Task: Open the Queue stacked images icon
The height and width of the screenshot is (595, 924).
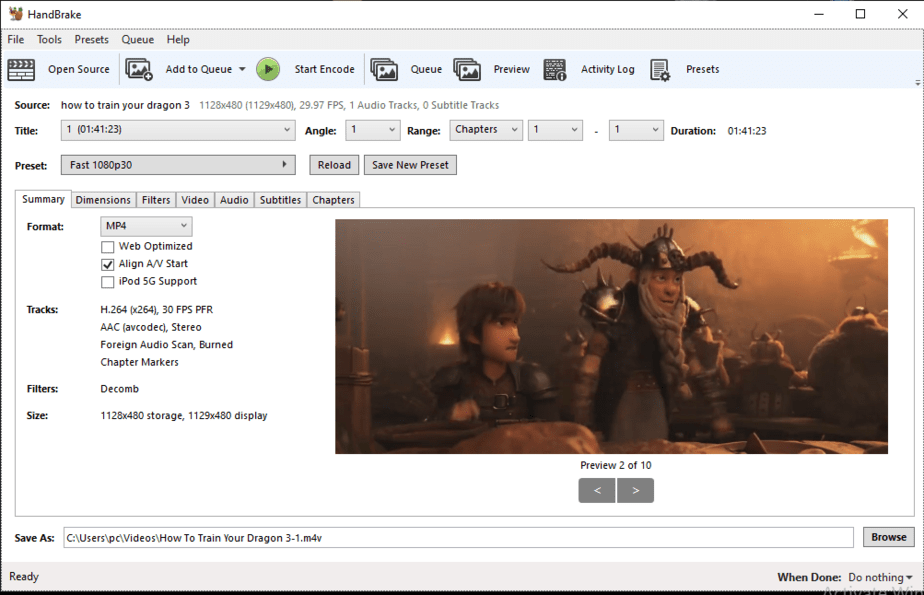Action: [384, 69]
